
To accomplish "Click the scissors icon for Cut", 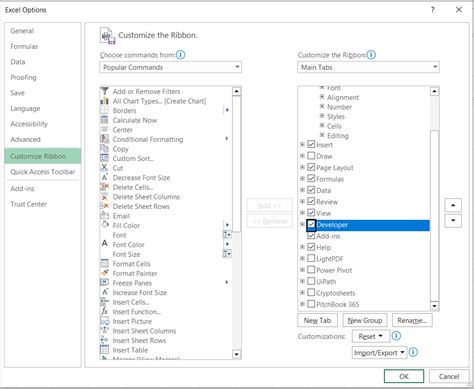I will 105,168.
